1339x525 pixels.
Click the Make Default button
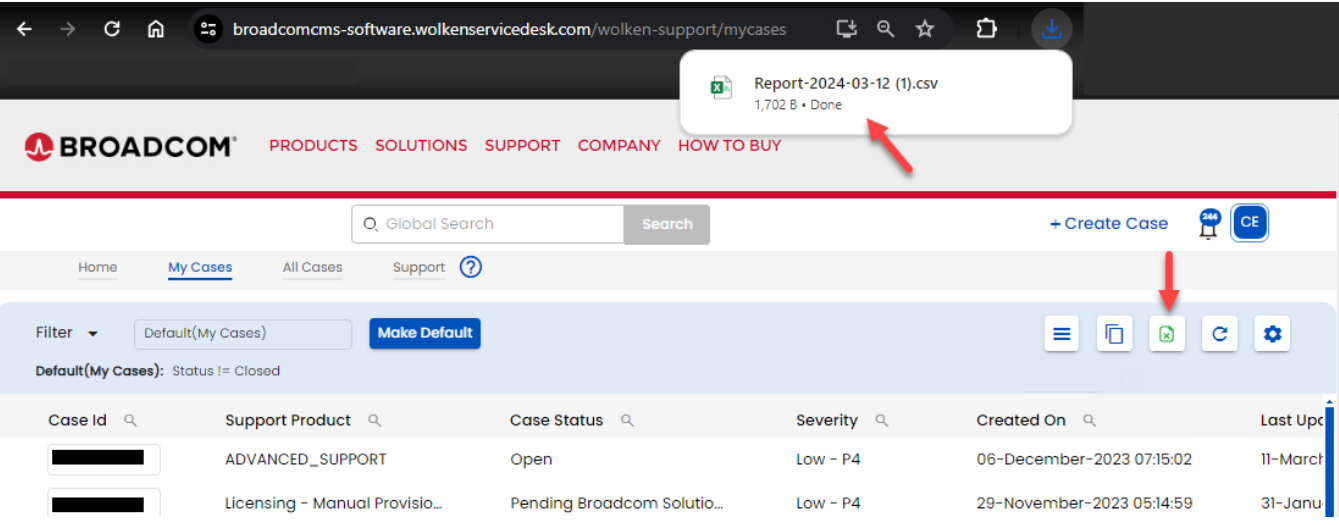[x=425, y=333]
